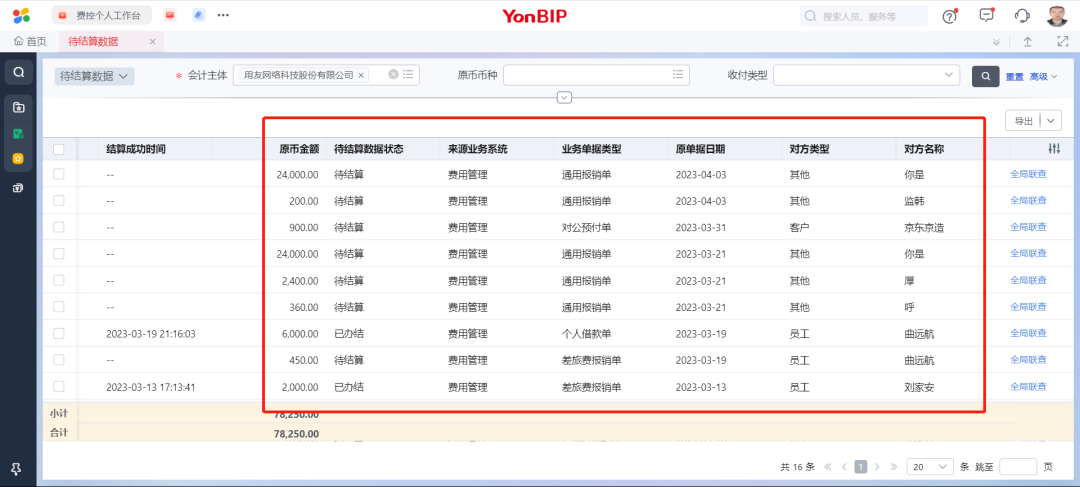Click the double-chevron tab list icon
This screenshot has height=487, width=1080.
tap(996, 42)
